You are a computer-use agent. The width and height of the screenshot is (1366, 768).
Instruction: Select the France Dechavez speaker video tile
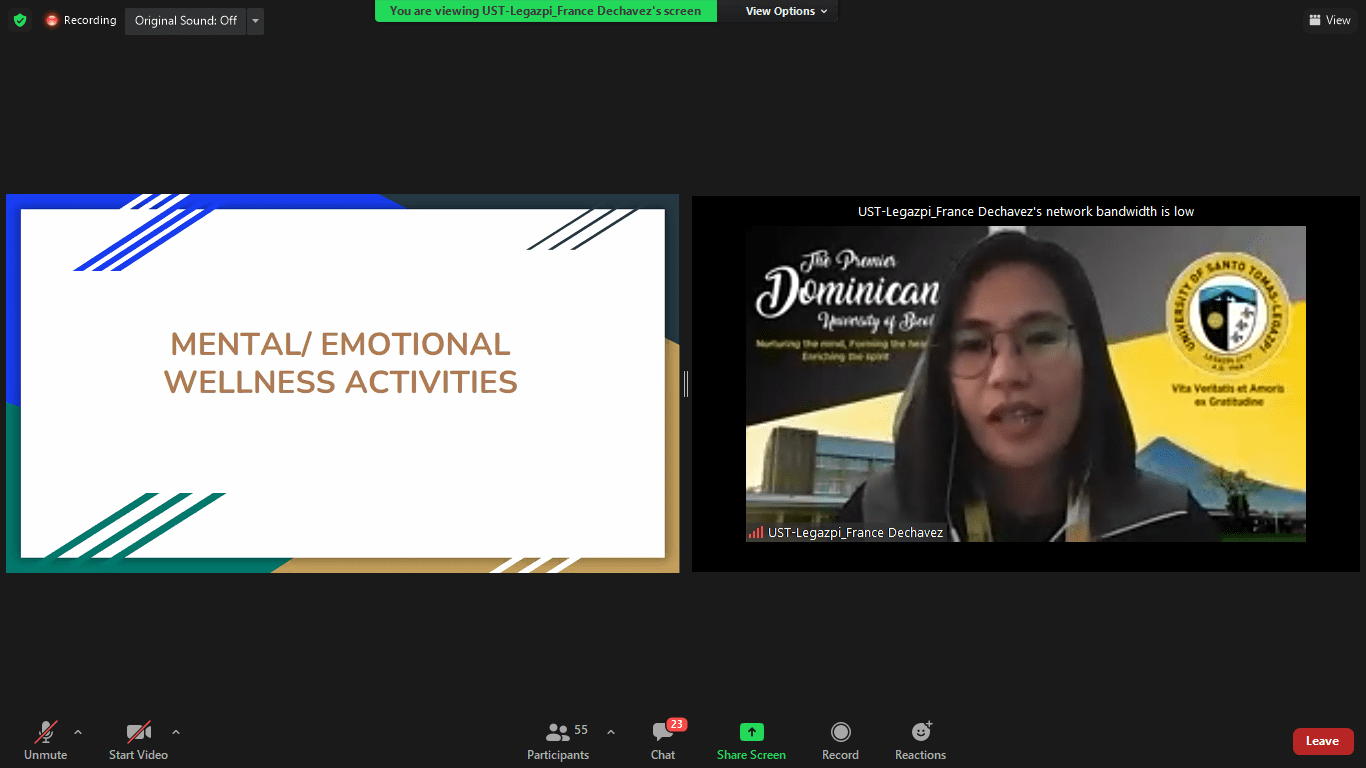click(1025, 383)
